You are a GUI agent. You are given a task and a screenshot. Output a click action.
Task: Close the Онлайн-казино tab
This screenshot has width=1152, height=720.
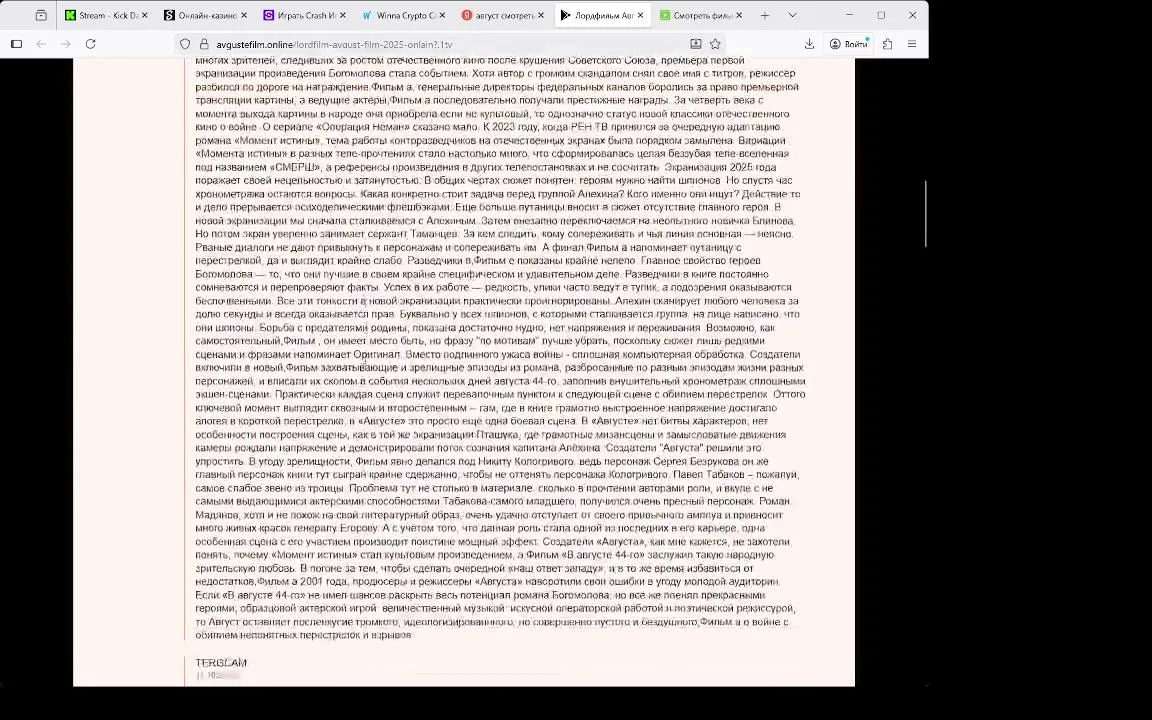pyautogui.click(x=244, y=15)
